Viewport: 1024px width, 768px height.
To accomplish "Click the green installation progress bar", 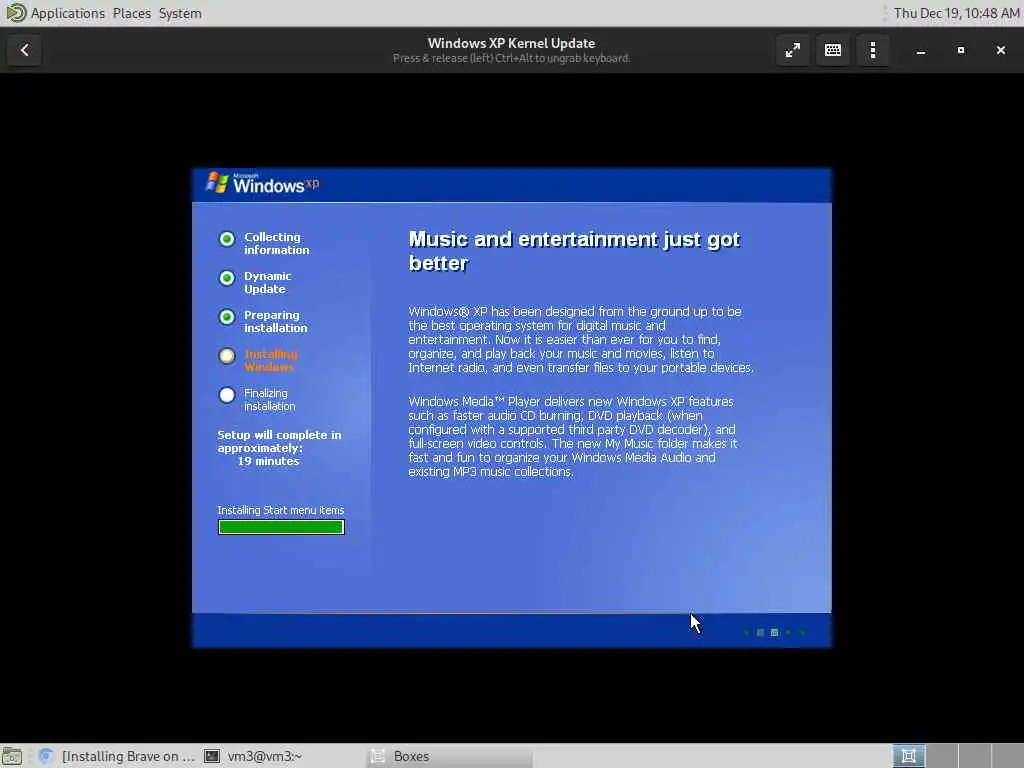I will click(281, 527).
